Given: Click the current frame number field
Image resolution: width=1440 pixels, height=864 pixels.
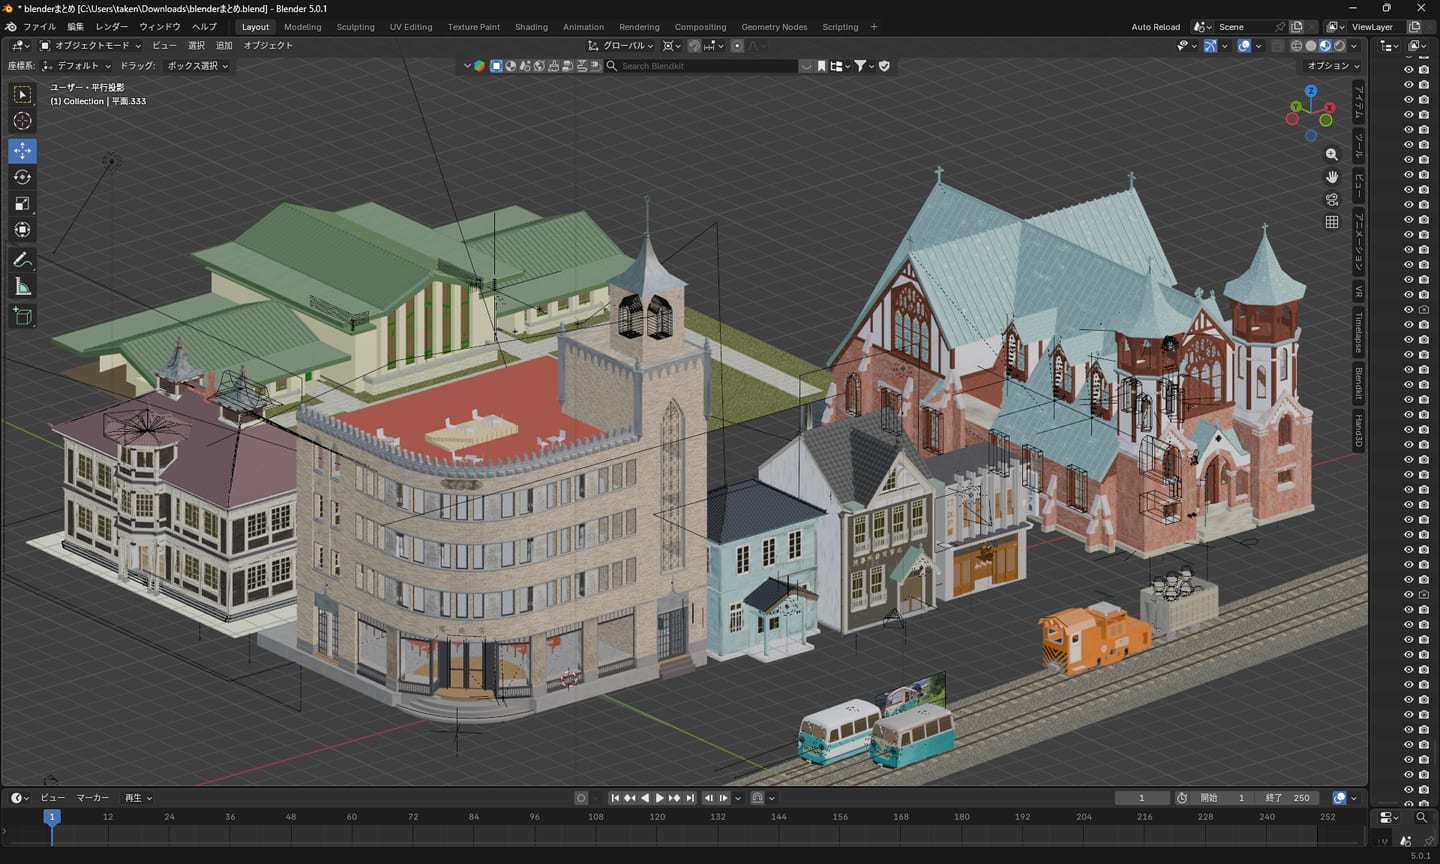Looking at the screenshot, I should pos(1142,798).
